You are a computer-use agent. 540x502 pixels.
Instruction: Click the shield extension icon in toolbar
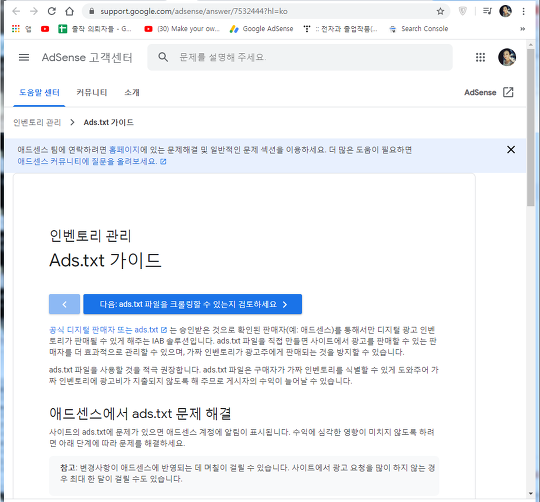pyautogui.click(x=463, y=11)
